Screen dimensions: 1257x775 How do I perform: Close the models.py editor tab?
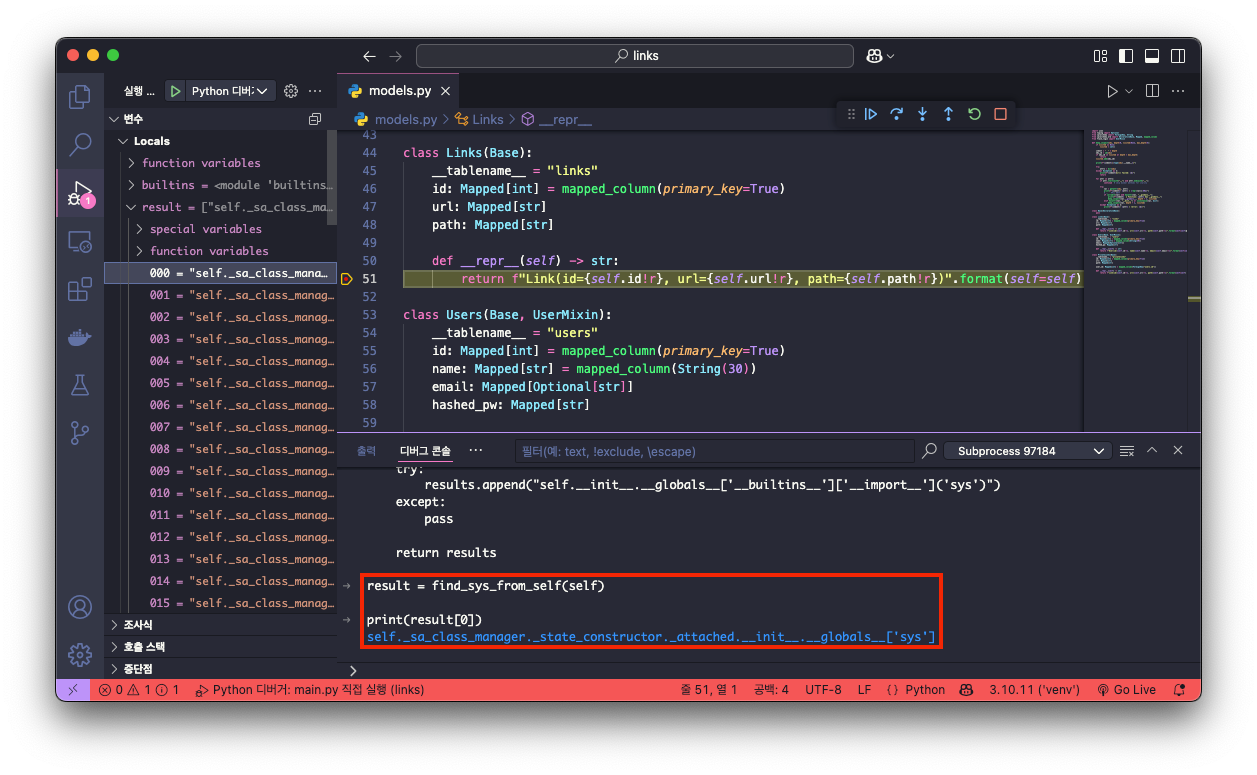(445, 91)
